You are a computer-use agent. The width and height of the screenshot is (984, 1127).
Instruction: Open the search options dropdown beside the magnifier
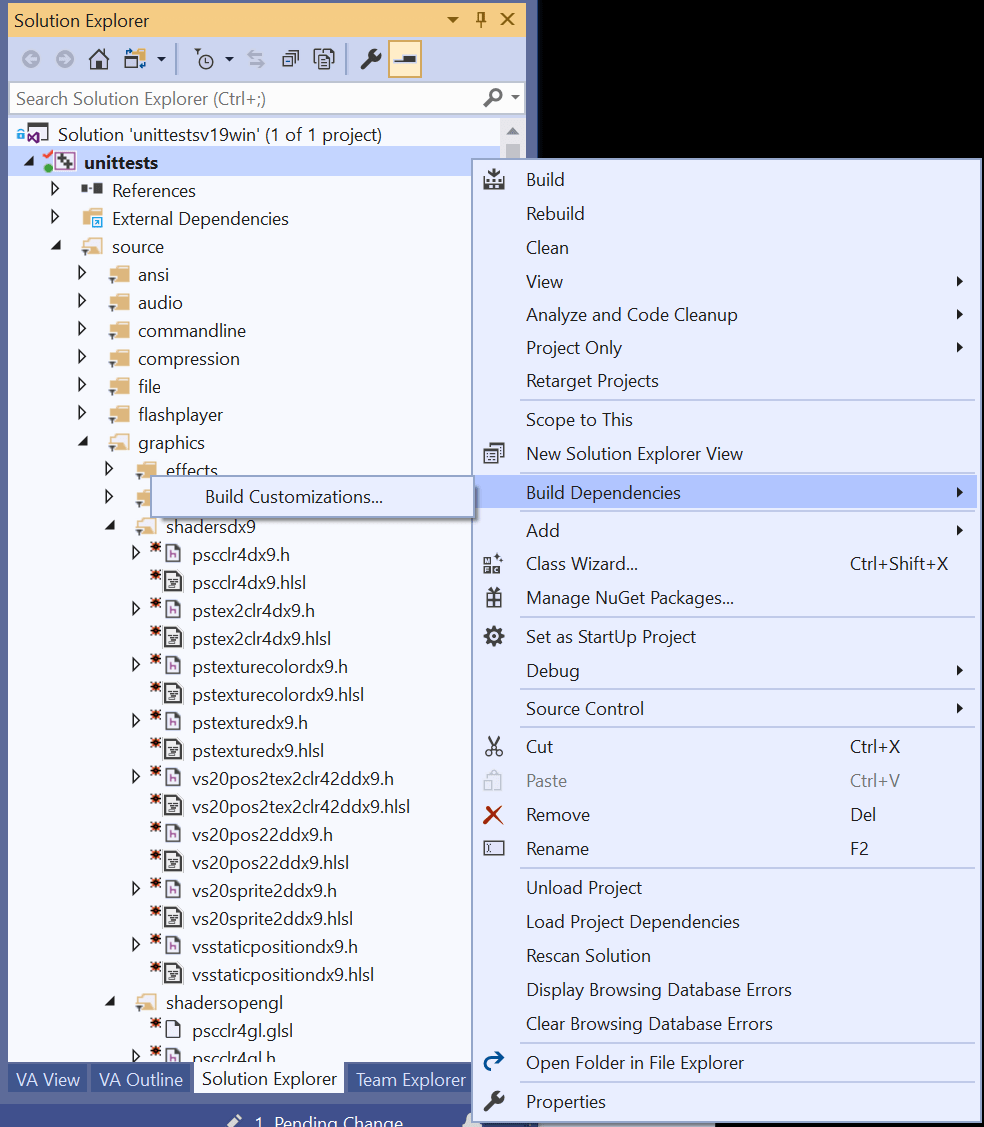(x=516, y=98)
